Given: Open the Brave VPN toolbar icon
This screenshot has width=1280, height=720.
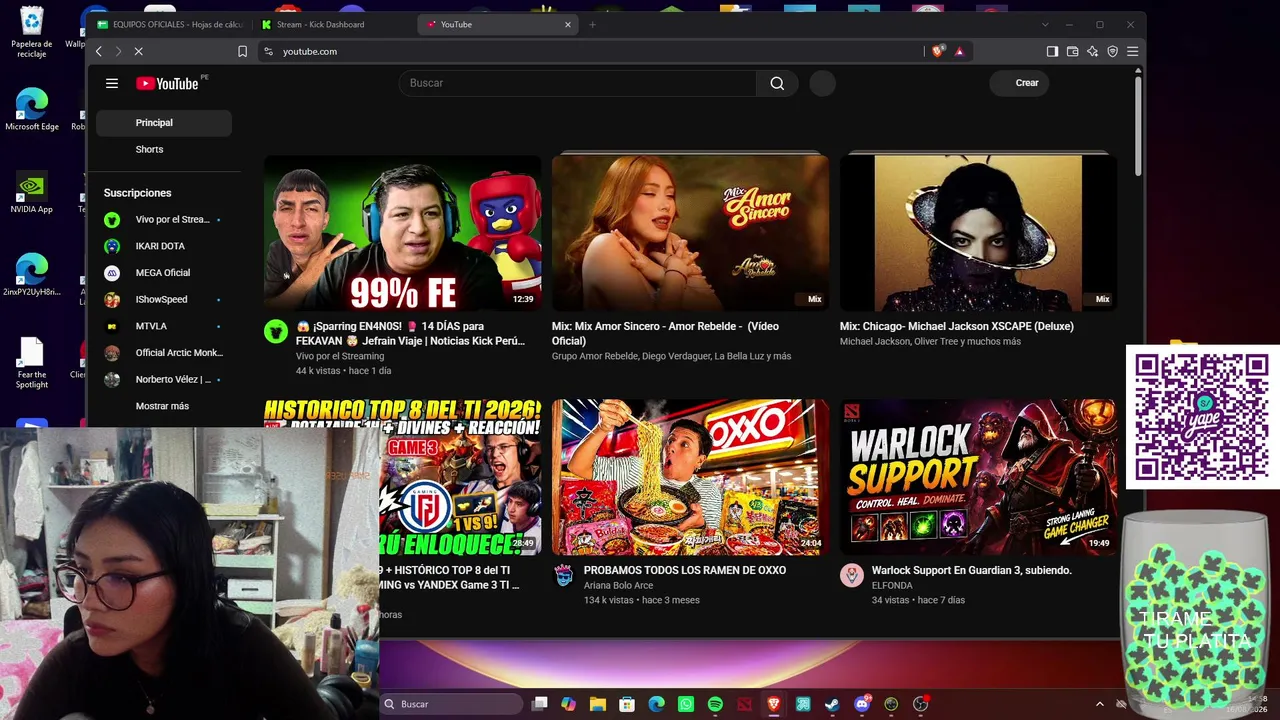Looking at the screenshot, I should 1112,51.
